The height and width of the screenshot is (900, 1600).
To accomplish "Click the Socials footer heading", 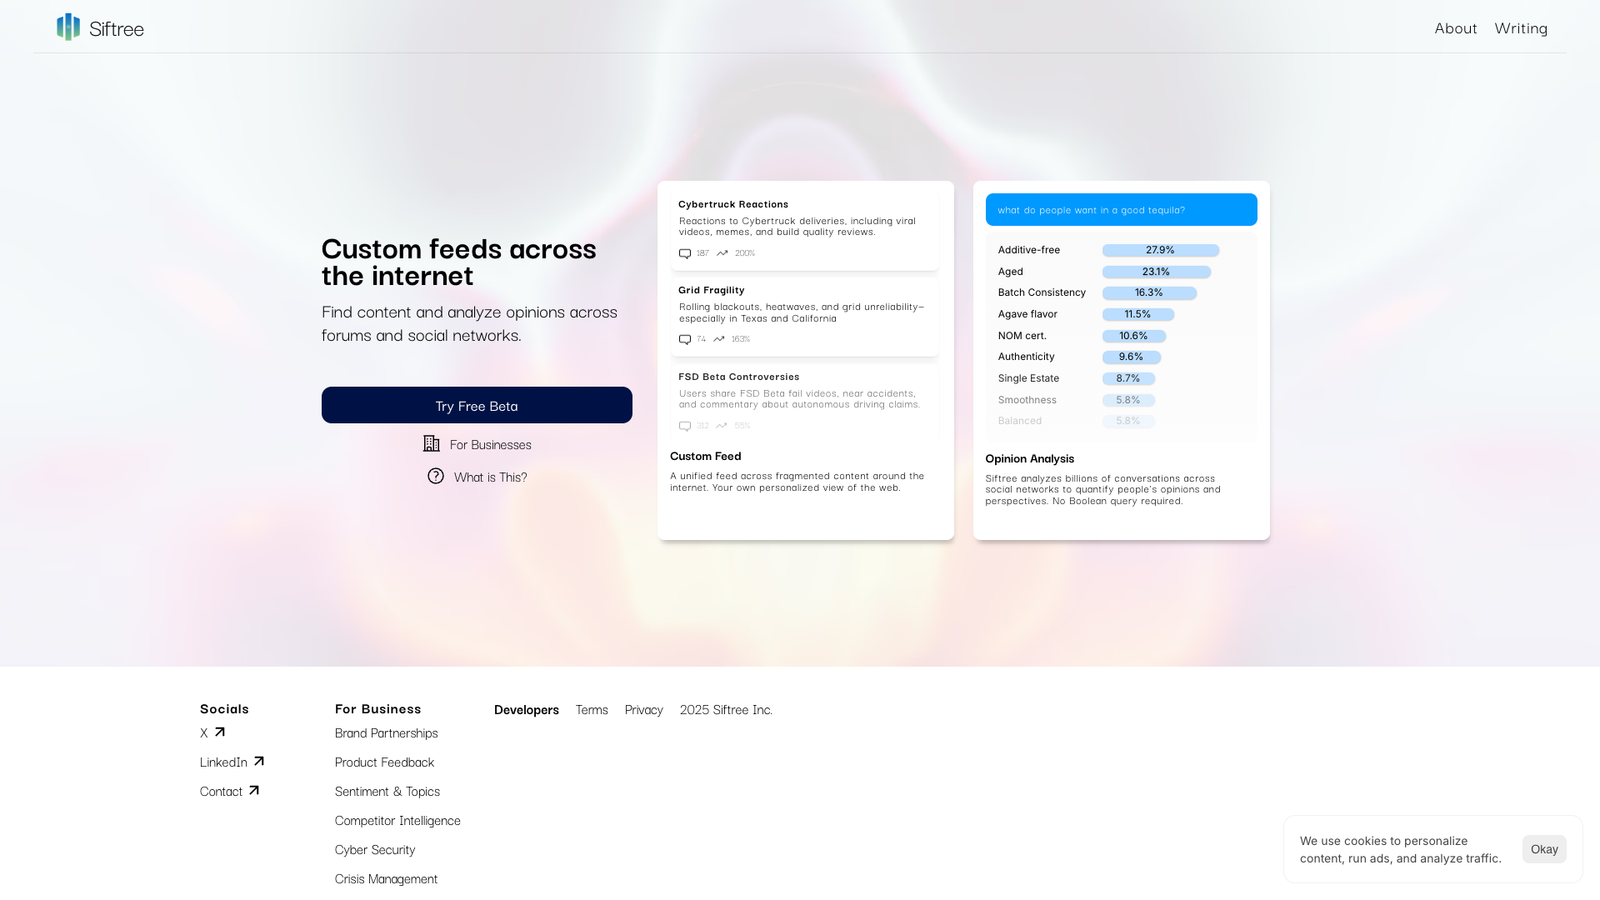I will pyautogui.click(x=224, y=709).
